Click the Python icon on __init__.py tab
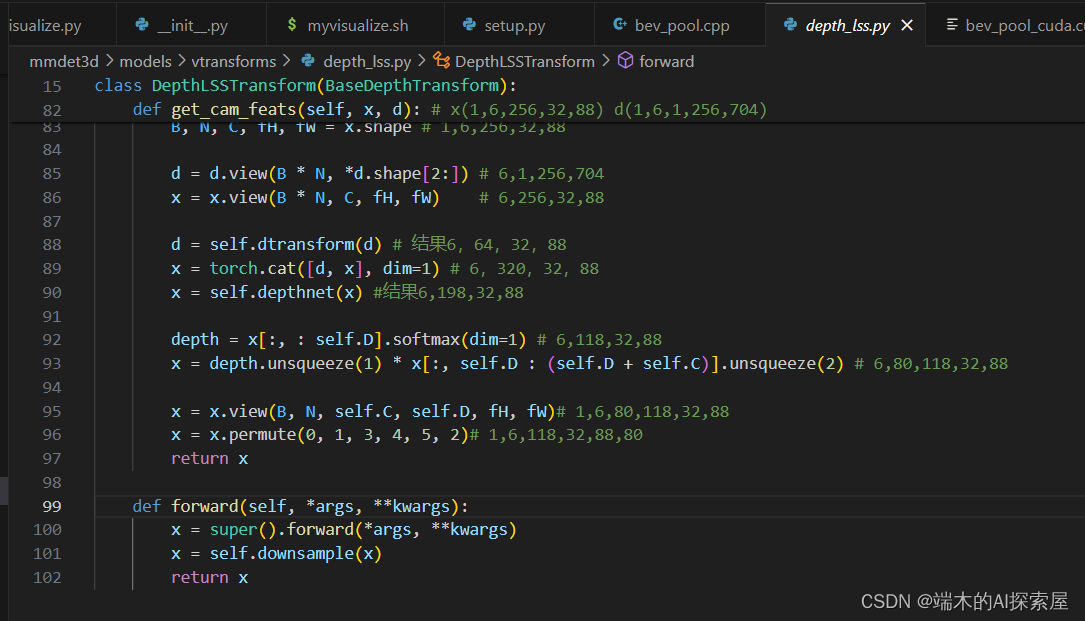Viewport: 1085px width, 621px height. point(142,25)
